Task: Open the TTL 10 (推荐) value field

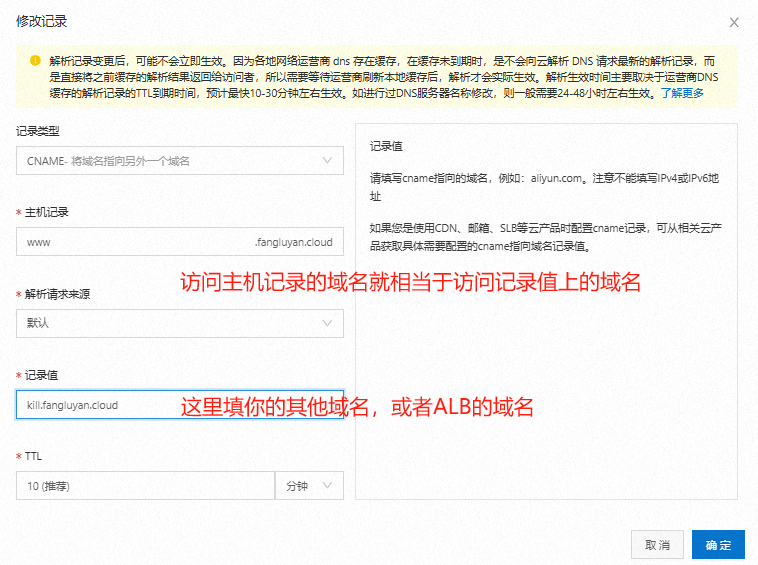Action: [145, 486]
